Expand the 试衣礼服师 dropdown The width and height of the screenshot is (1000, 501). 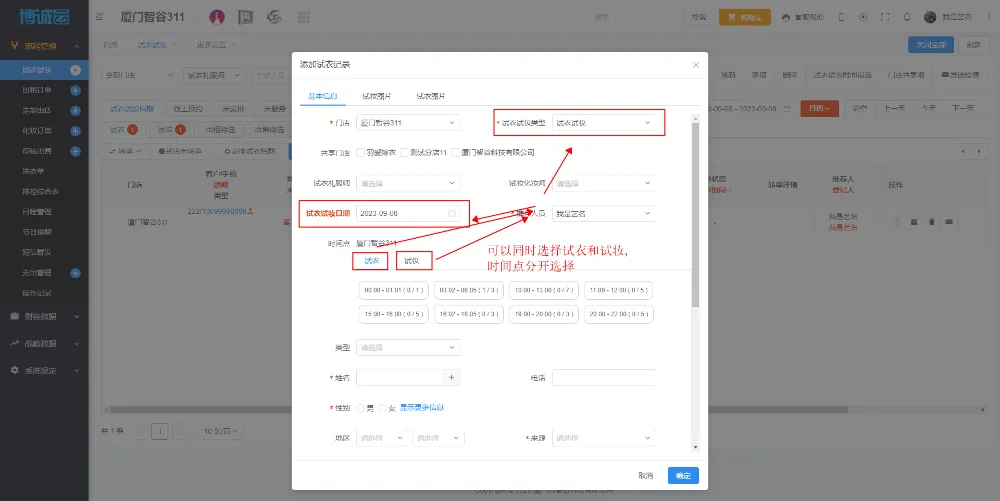(408, 184)
